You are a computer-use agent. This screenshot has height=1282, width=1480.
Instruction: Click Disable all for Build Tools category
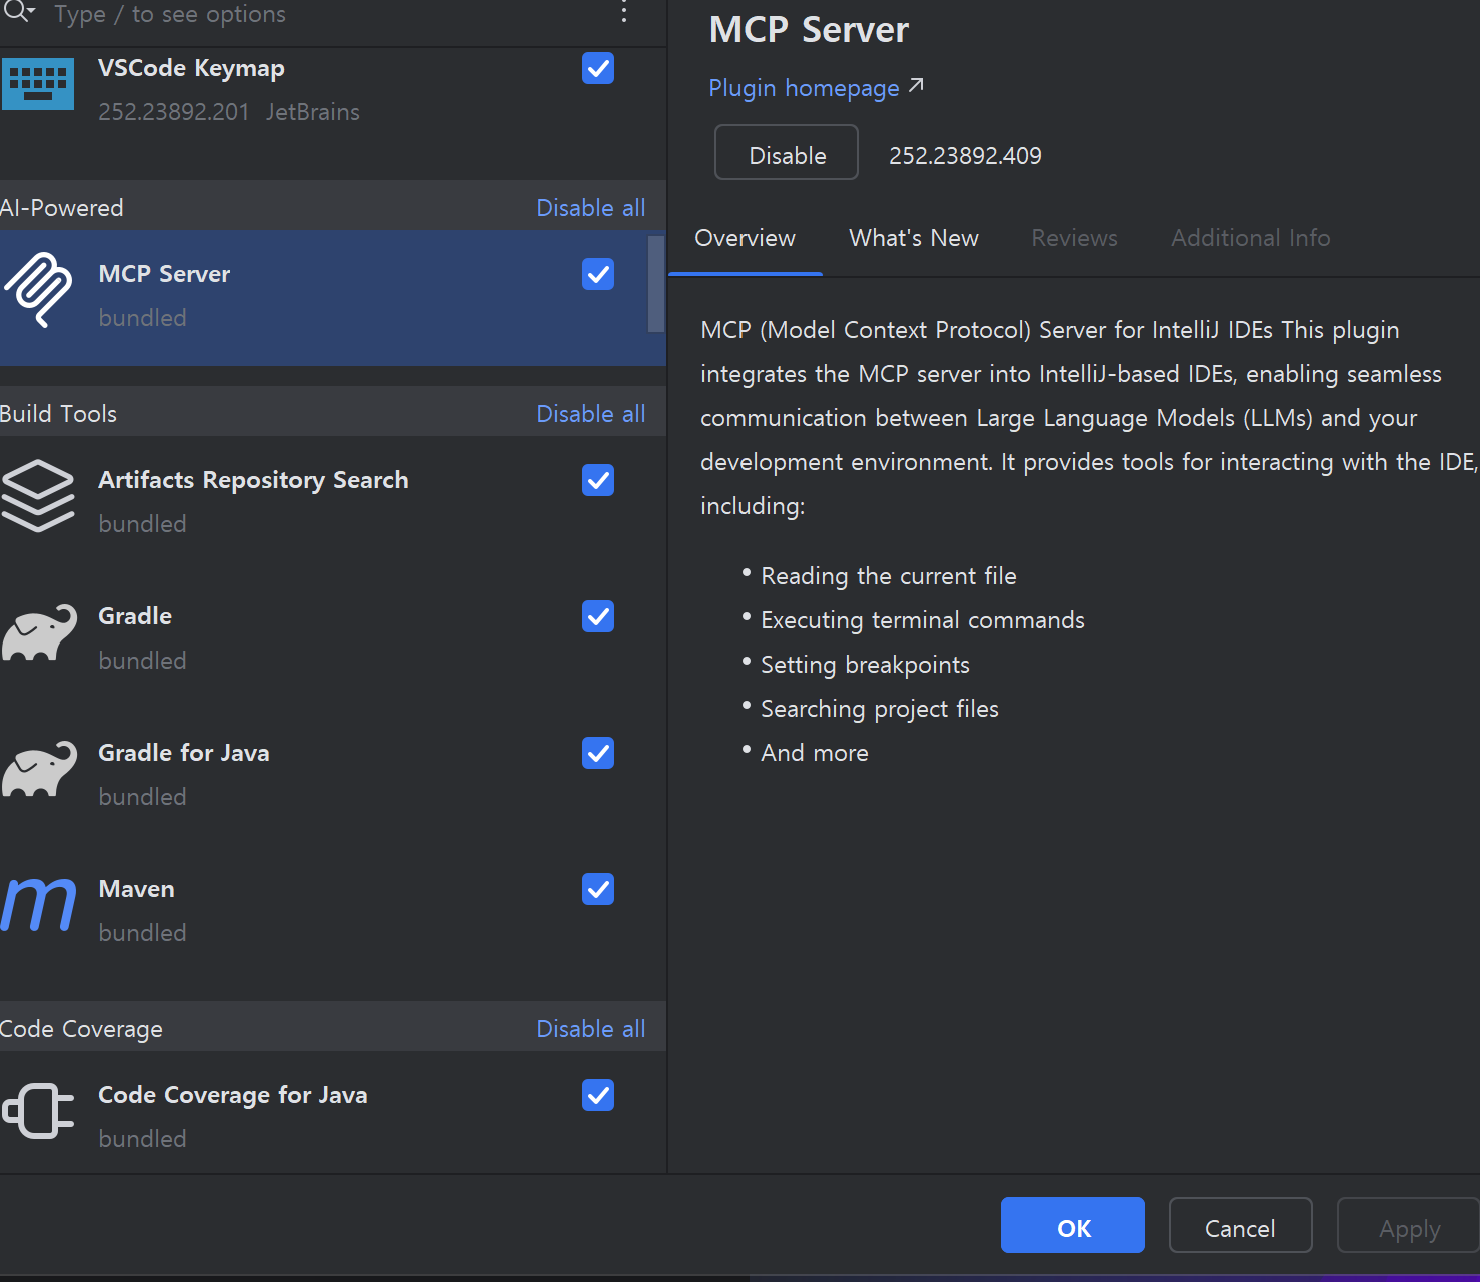[x=591, y=414]
